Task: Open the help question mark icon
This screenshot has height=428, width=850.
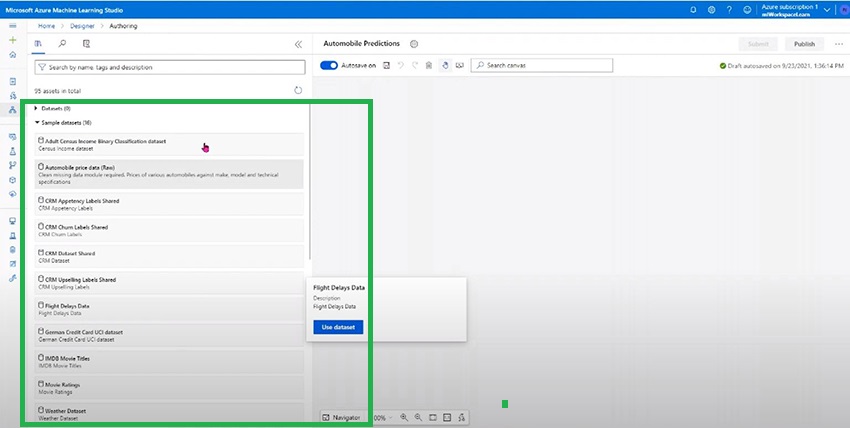Action: (x=729, y=10)
